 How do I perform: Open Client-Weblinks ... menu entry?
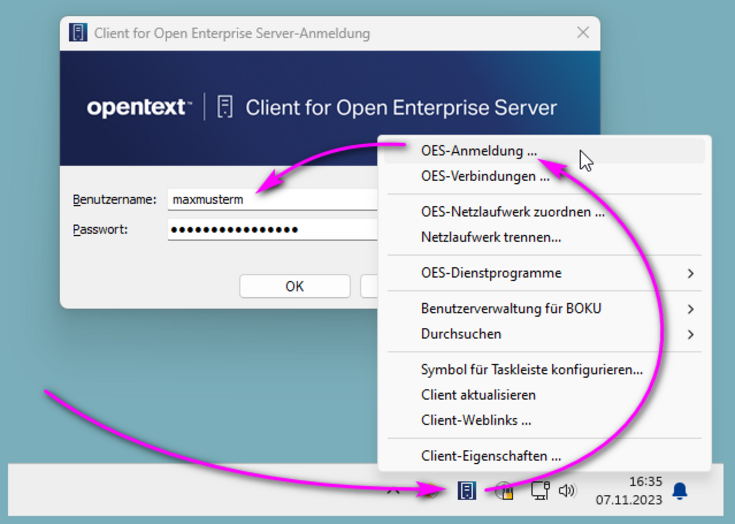click(544, 420)
